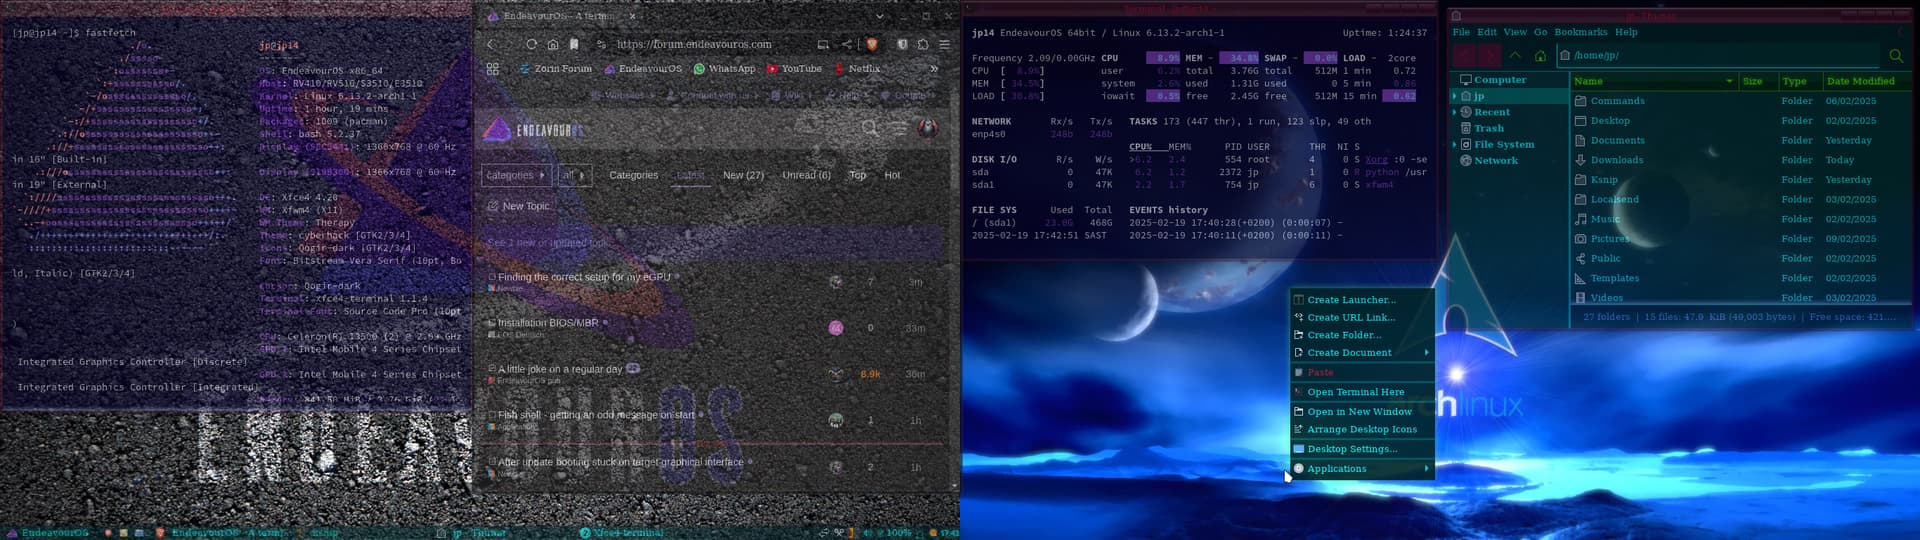Choose Create Folder... in desktop menu

click(x=1362, y=335)
